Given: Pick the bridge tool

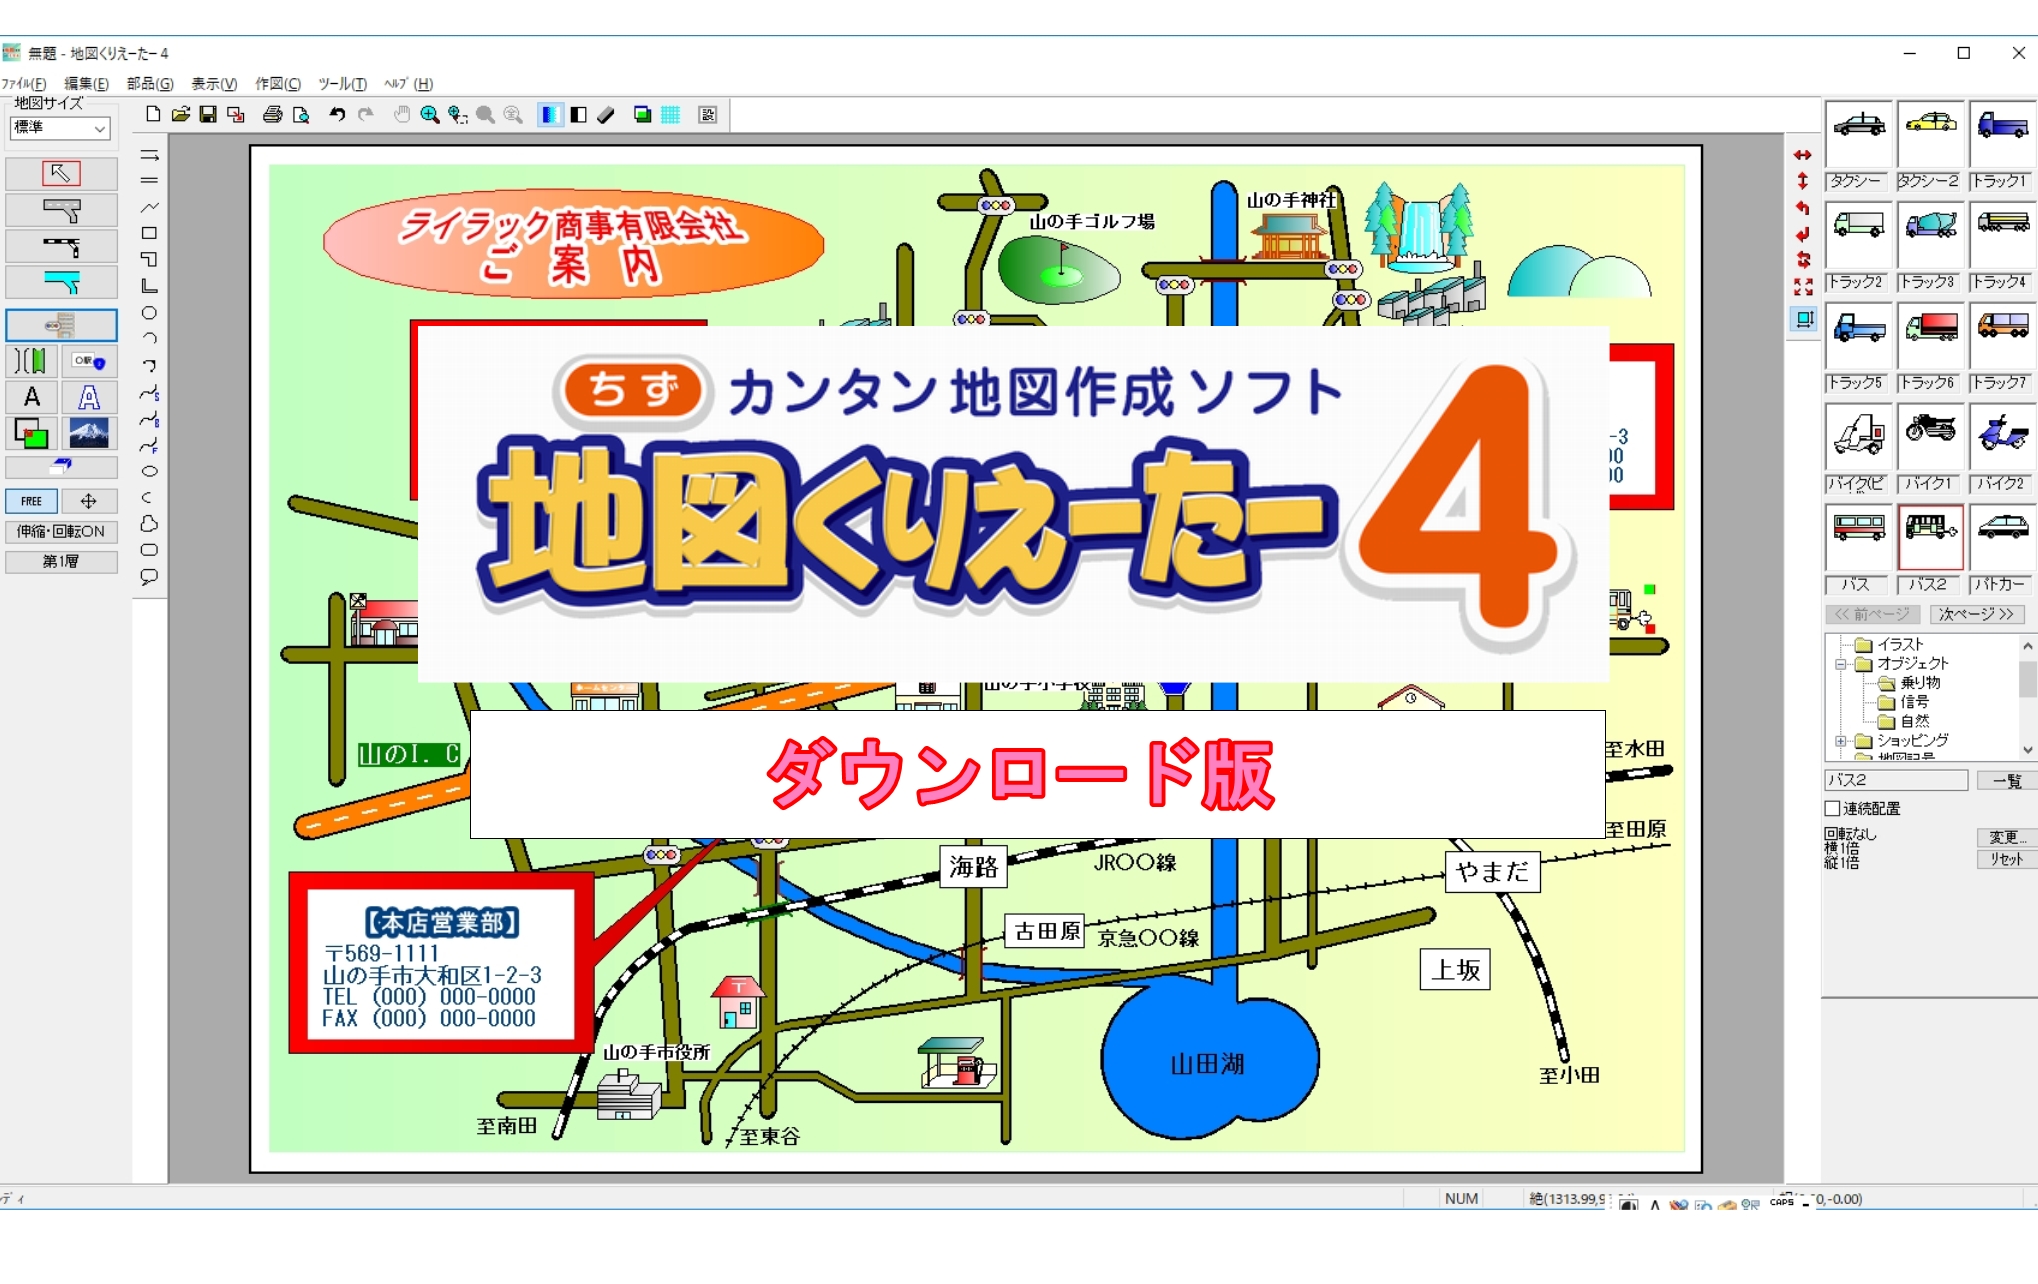Looking at the screenshot, I should pyautogui.click(x=32, y=361).
